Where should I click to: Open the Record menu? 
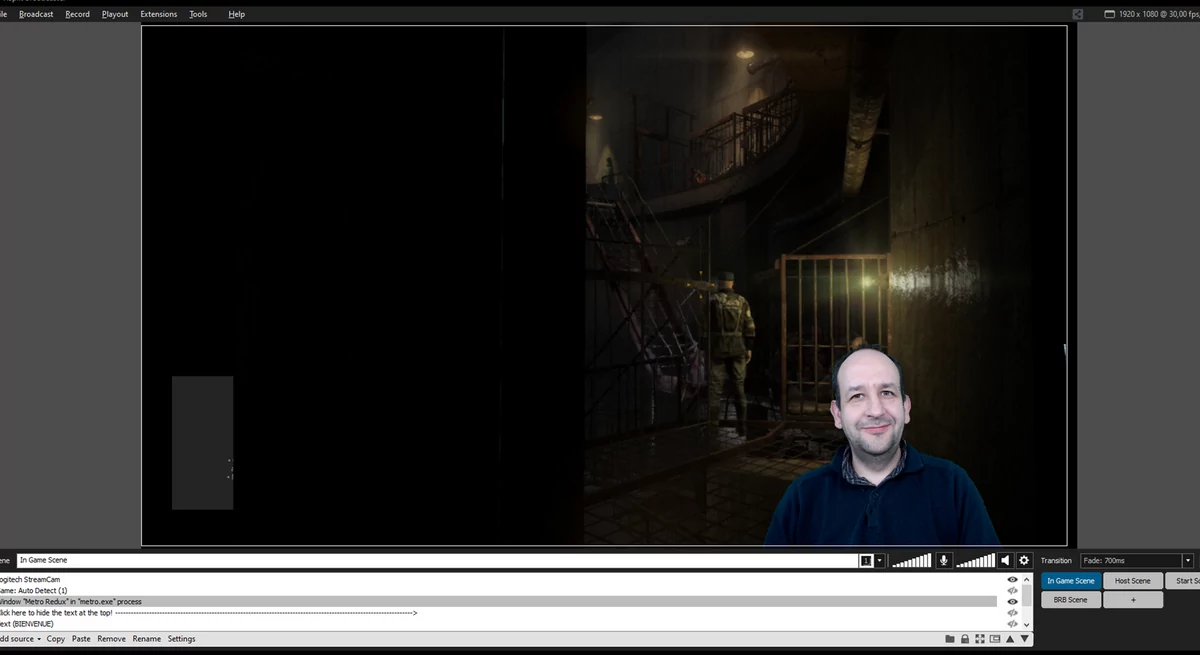coord(77,14)
